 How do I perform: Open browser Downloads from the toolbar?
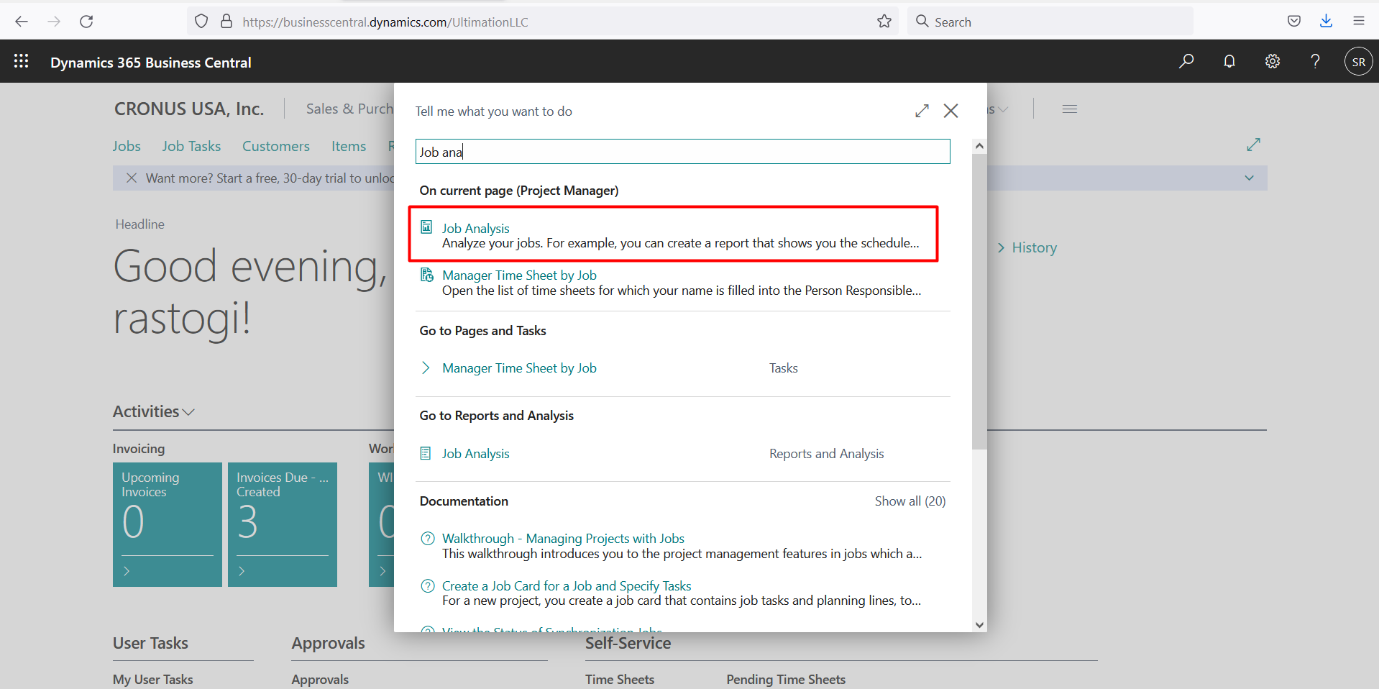[x=1326, y=20]
